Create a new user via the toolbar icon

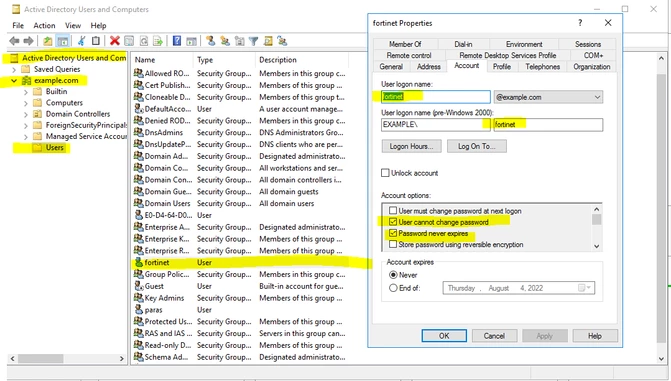point(210,41)
